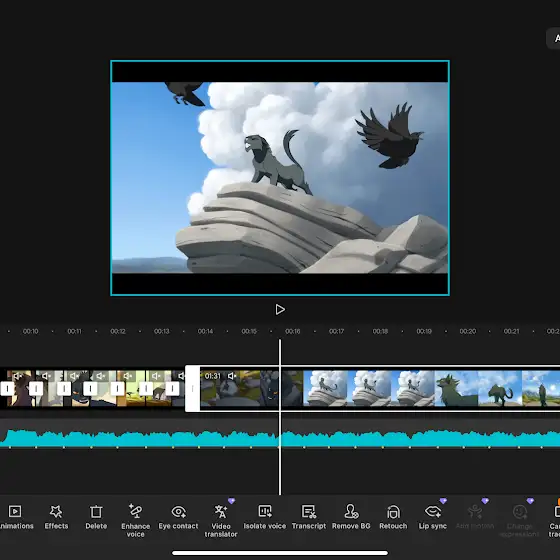Jump to 00:12 on the ruler
This screenshot has width=560, height=560.
tap(118, 331)
